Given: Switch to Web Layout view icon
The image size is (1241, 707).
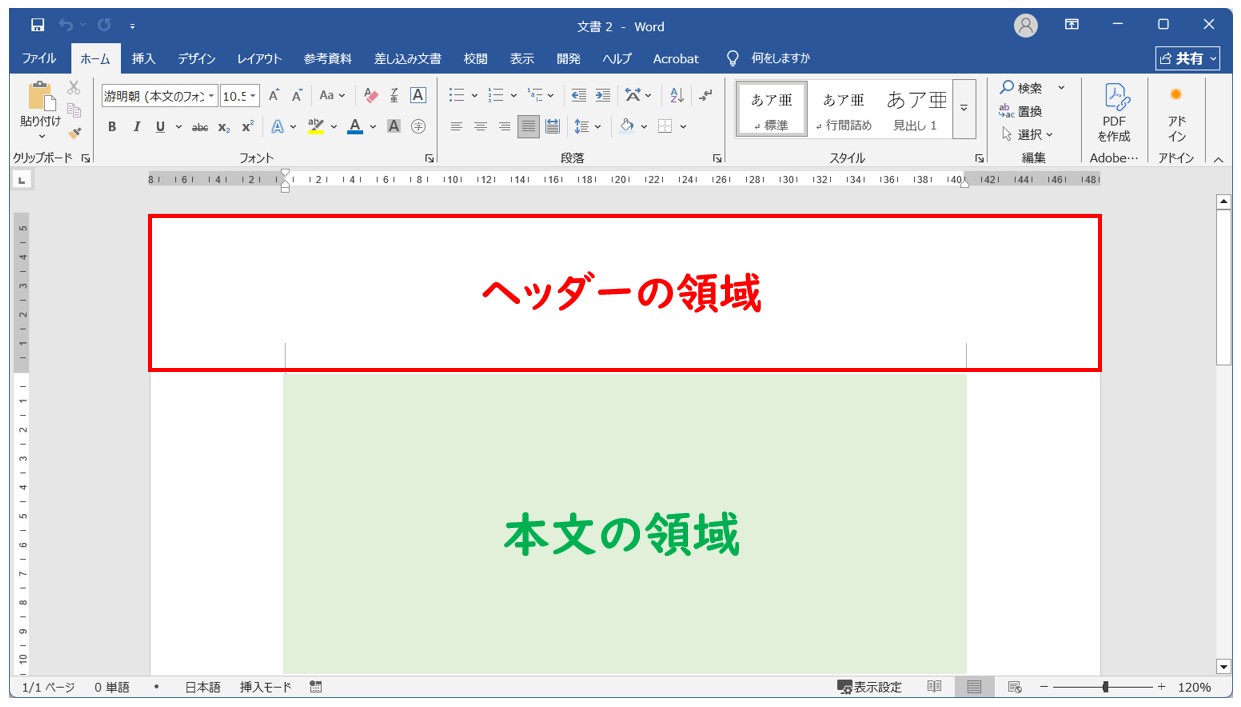Looking at the screenshot, I should tap(1014, 687).
